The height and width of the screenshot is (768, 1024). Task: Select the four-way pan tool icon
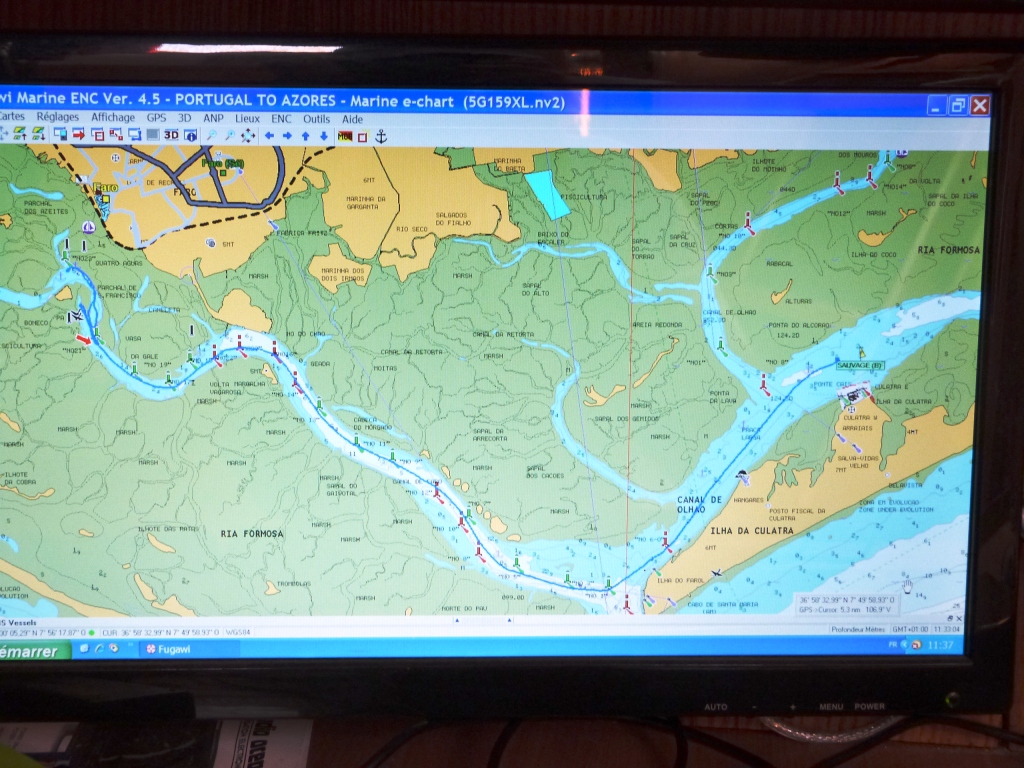click(248, 136)
